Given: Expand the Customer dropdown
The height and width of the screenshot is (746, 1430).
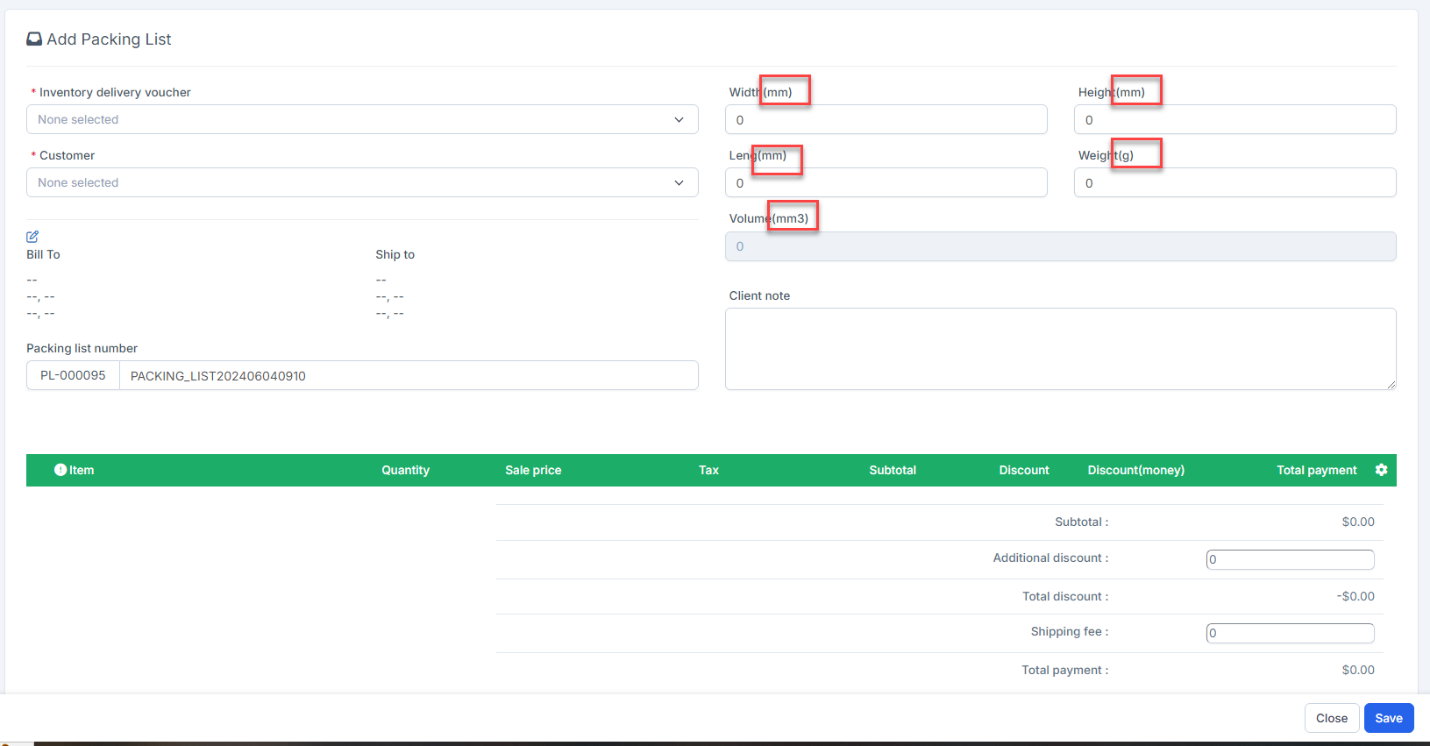Looking at the screenshot, I should (362, 183).
